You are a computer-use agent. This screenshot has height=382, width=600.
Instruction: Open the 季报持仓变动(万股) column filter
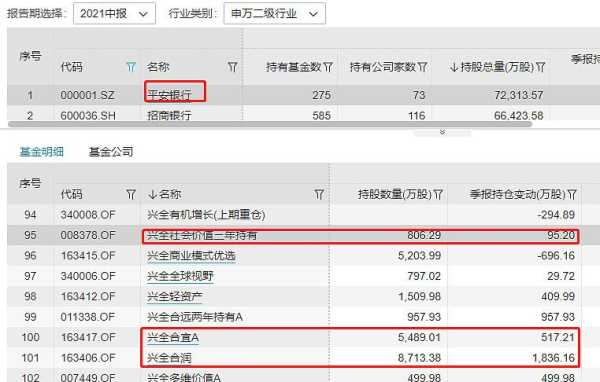pyautogui.click(x=572, y=195)
